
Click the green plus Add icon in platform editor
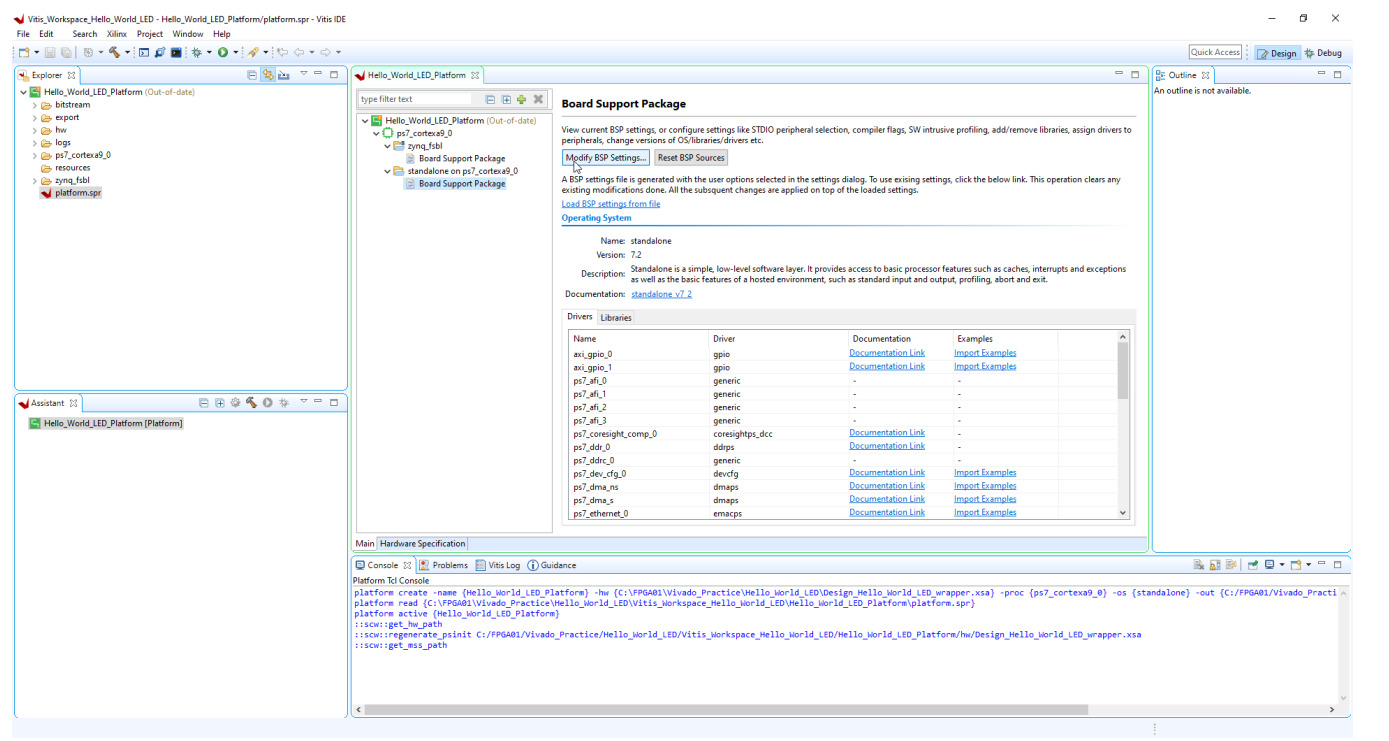point(521,99)
